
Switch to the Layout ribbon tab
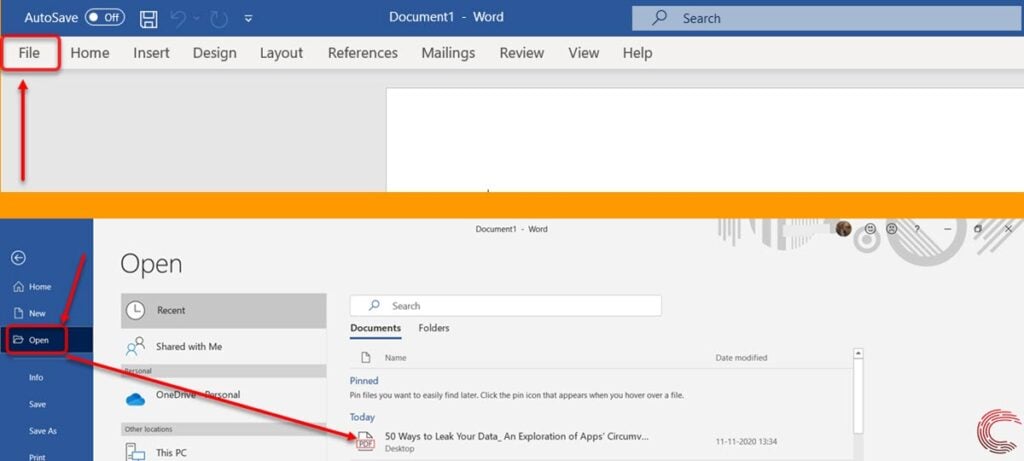click(x=281, y=53)
